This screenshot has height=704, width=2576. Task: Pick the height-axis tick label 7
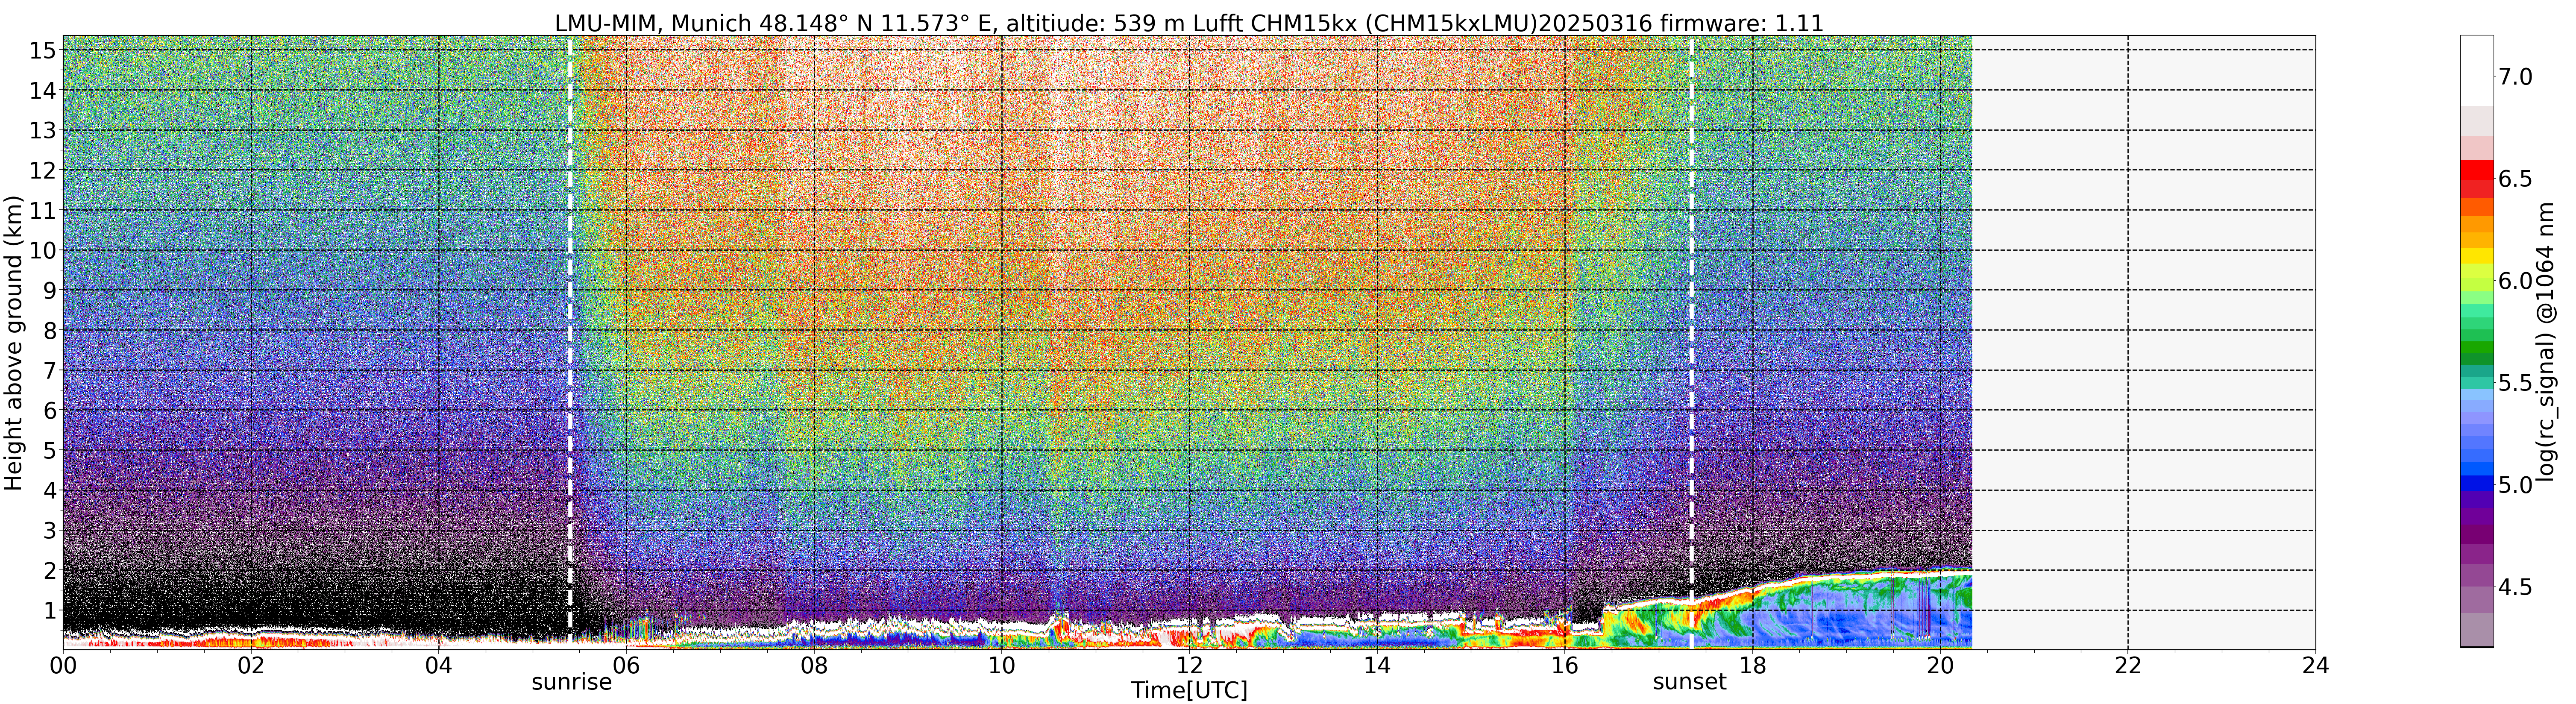(x=49, y=370)
